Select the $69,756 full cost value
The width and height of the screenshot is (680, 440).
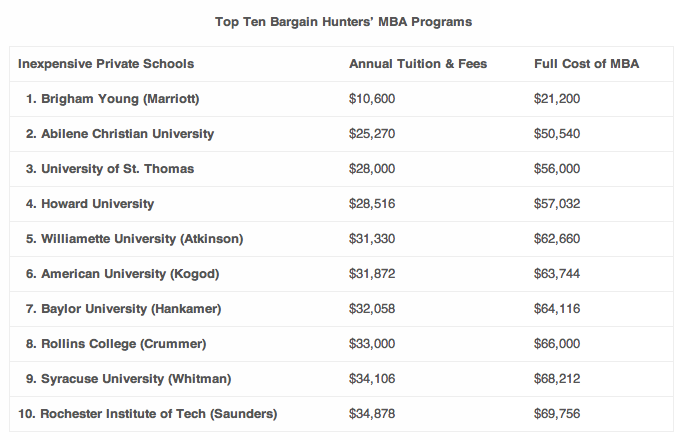click(x=557, y=414)
